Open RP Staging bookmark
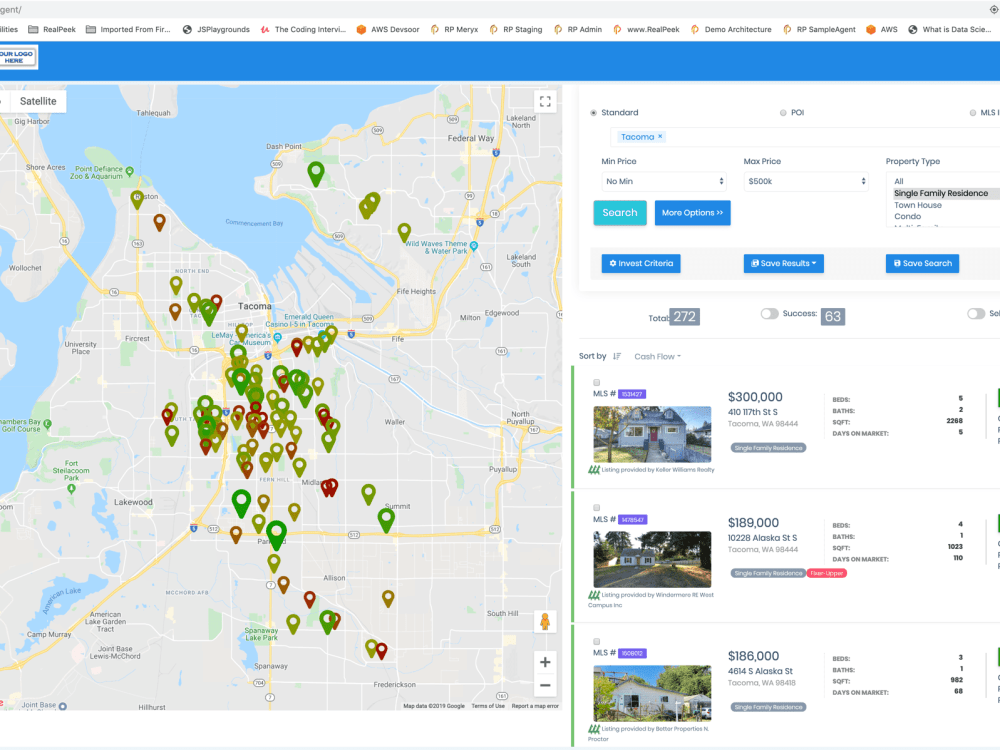This screenshot has height=750, width=1000. 516,29
